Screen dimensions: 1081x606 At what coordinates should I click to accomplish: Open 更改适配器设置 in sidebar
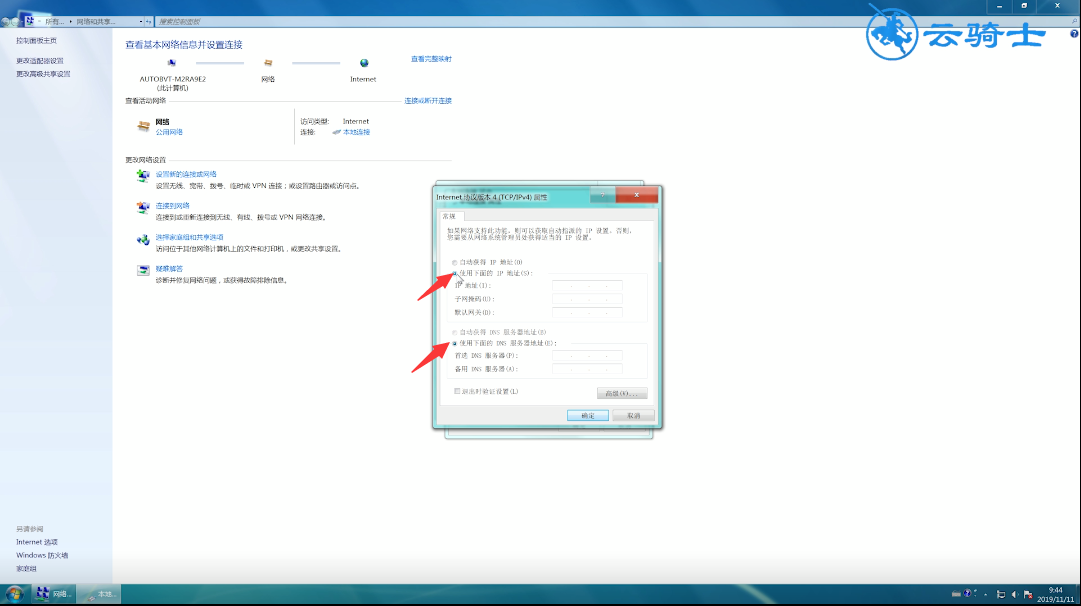click(40, 61)
